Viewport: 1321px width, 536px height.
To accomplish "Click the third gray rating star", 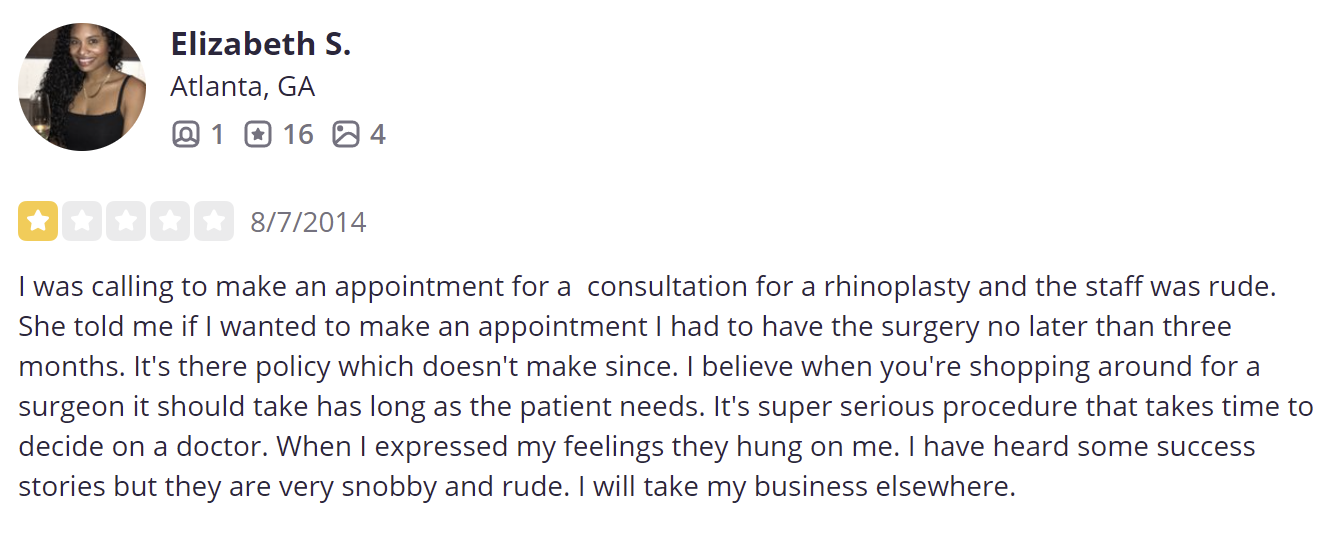I will coord(126,221).
